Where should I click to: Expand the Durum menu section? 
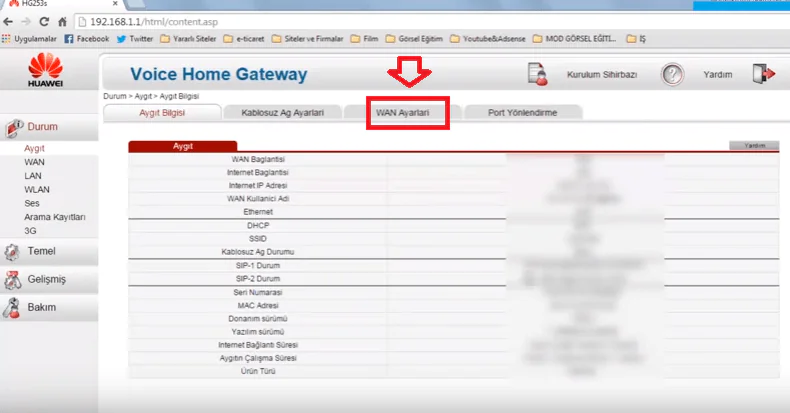pyautogui.click(x=49, y=127)
